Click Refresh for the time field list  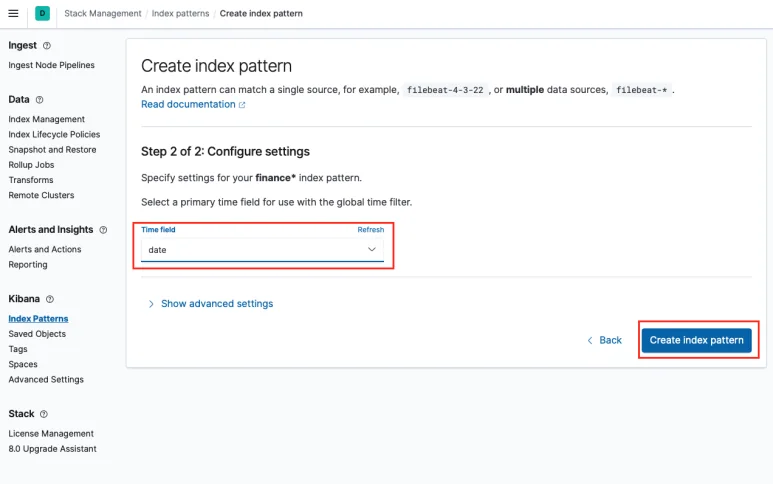(370, 230)
